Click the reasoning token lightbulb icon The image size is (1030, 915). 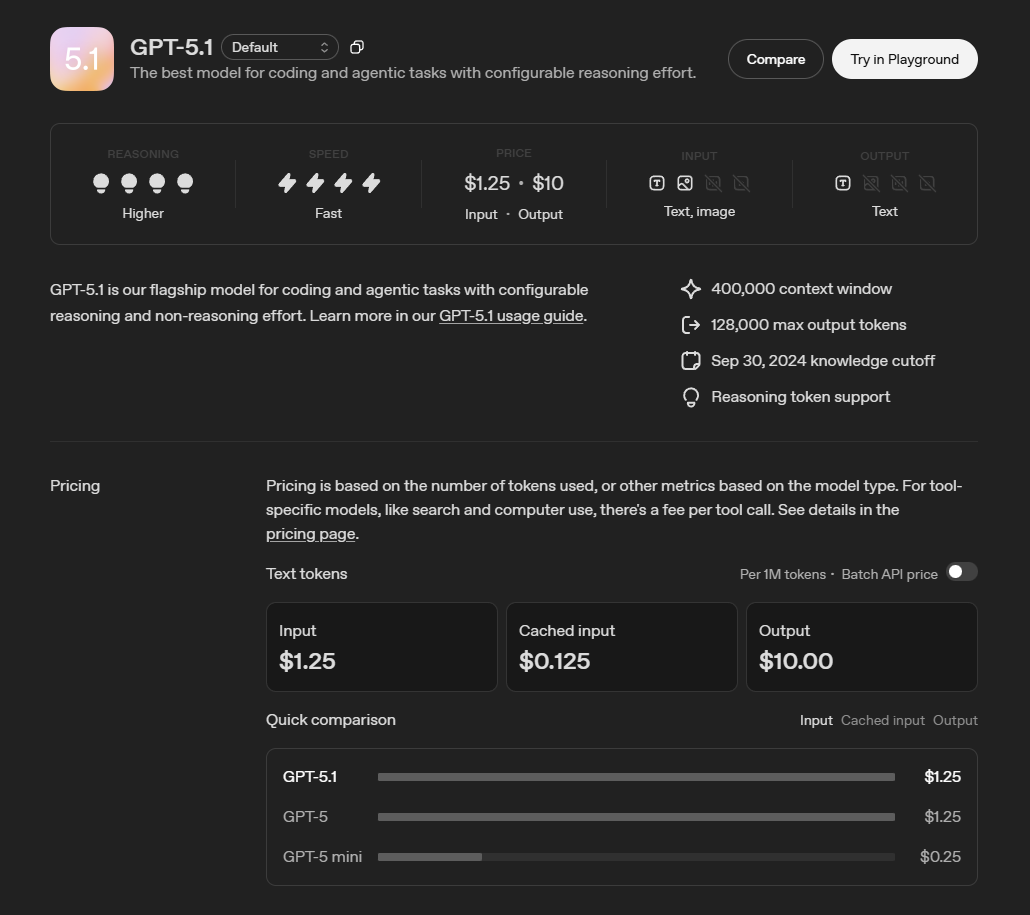[690, 397]
